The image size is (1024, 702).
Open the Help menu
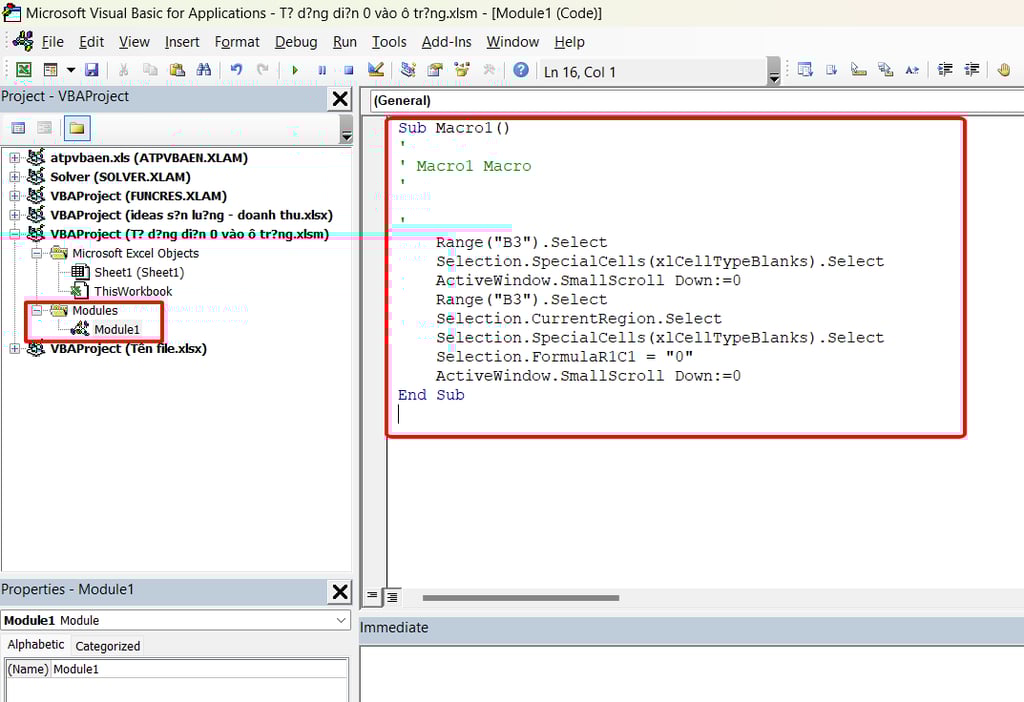point(569,42)
